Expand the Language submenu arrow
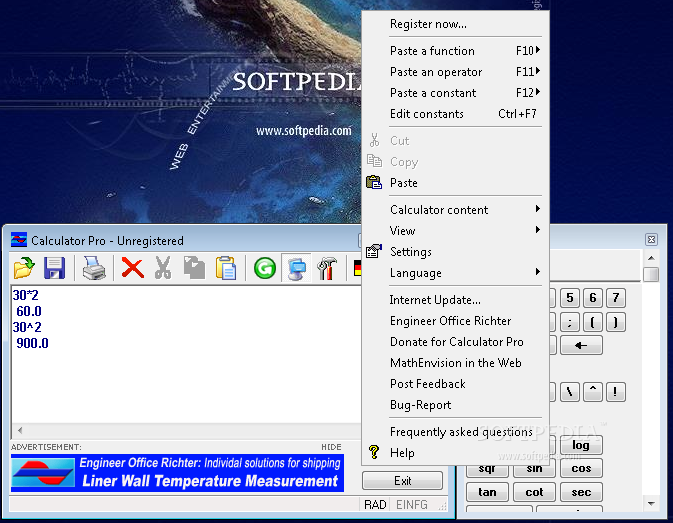 pos(537,272)
